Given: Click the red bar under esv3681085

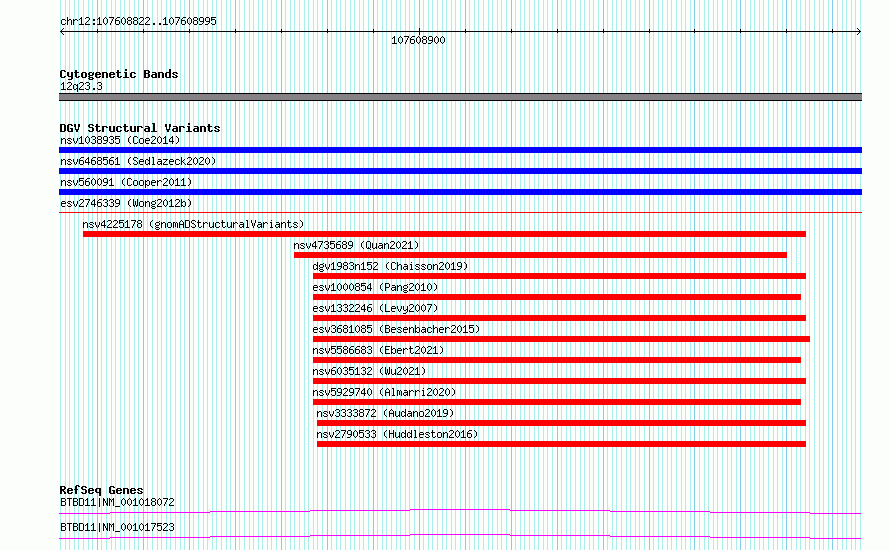Looking at the screenshot, I should pyautogui.click(x=561, y=339).
